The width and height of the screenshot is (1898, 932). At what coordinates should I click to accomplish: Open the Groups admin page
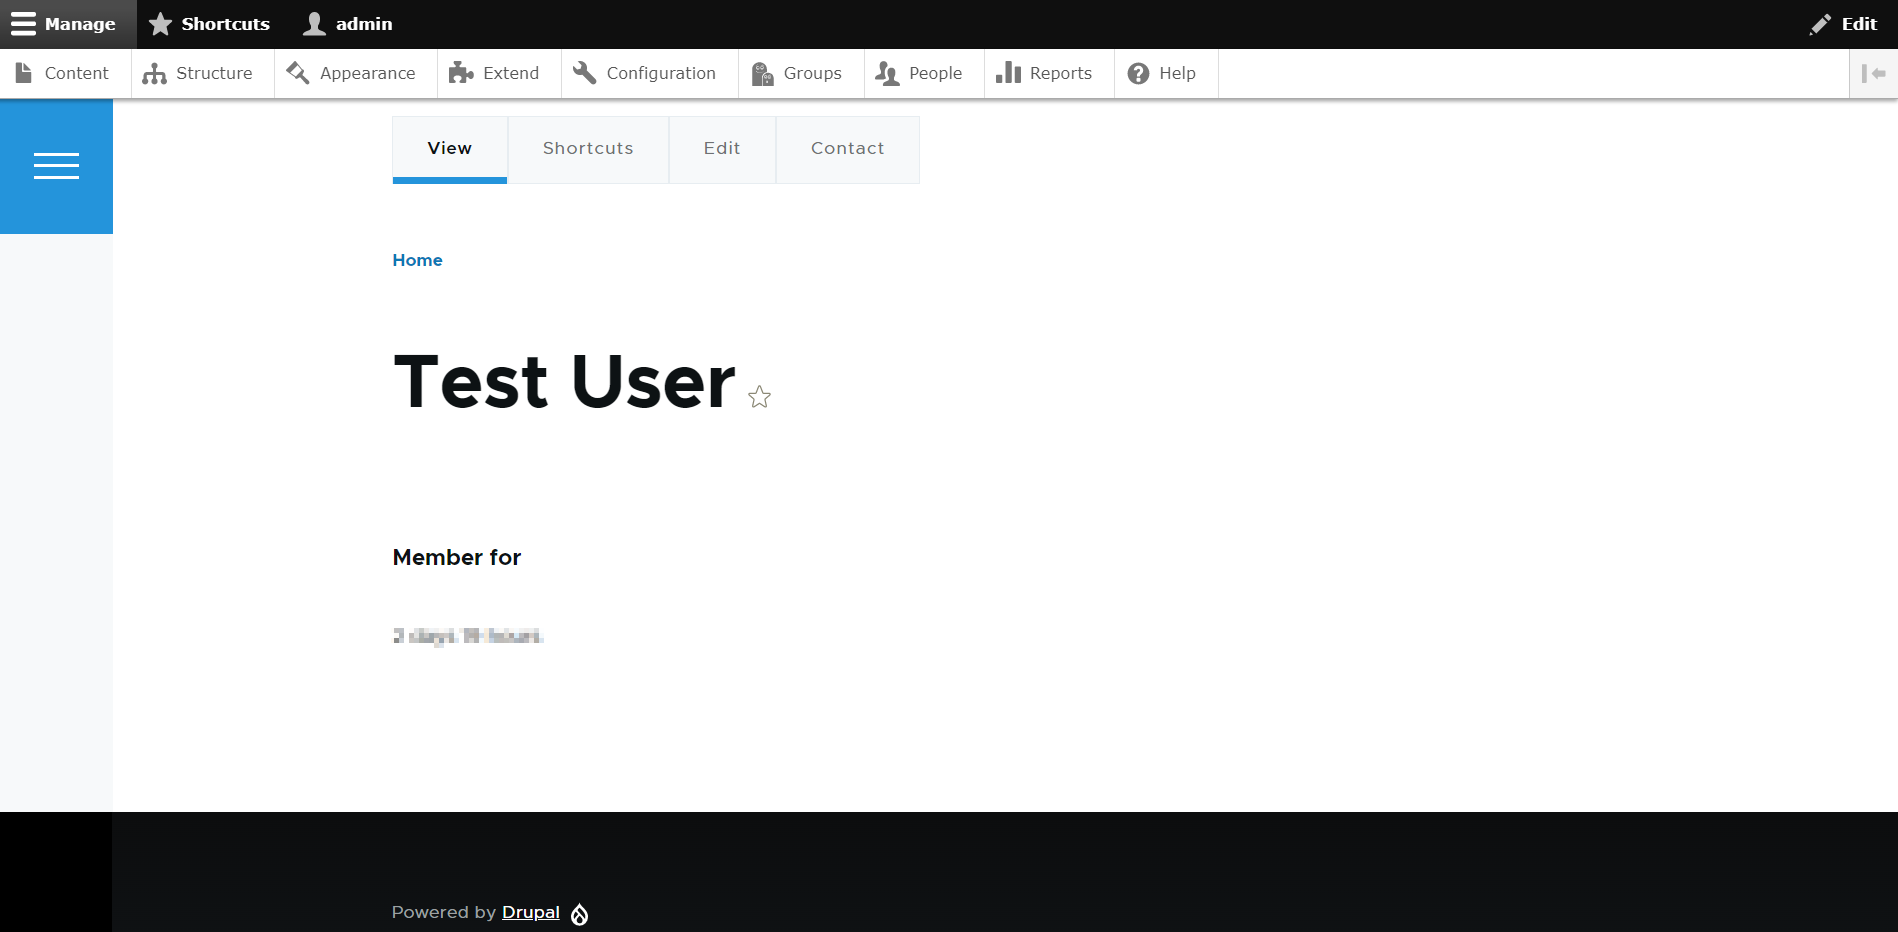(797, 73)
